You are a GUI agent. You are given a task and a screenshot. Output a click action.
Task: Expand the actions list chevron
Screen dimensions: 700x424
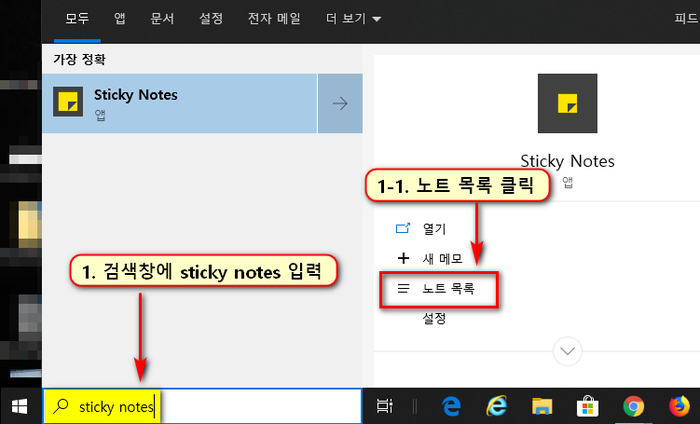point(567,351)
